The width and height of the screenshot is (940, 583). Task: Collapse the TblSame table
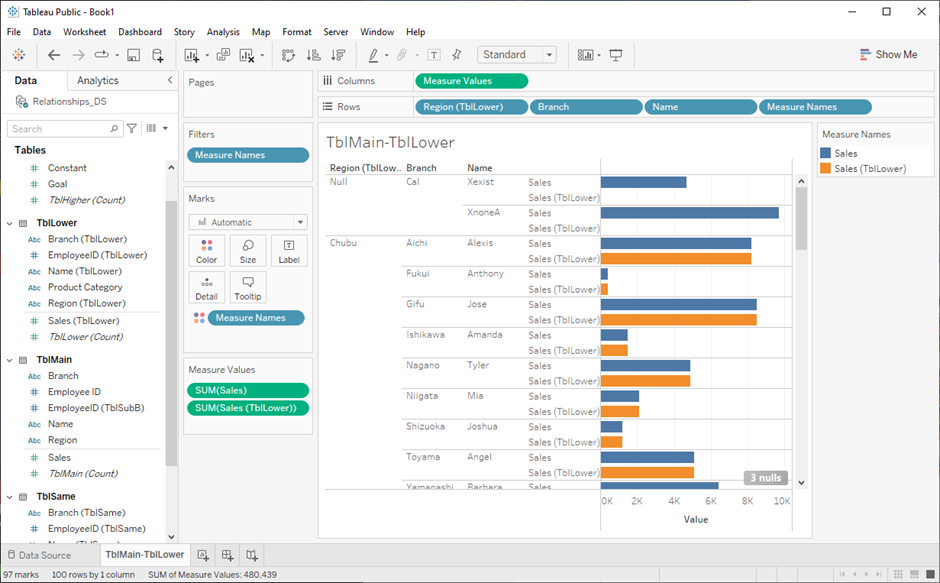tap(10, 497)
